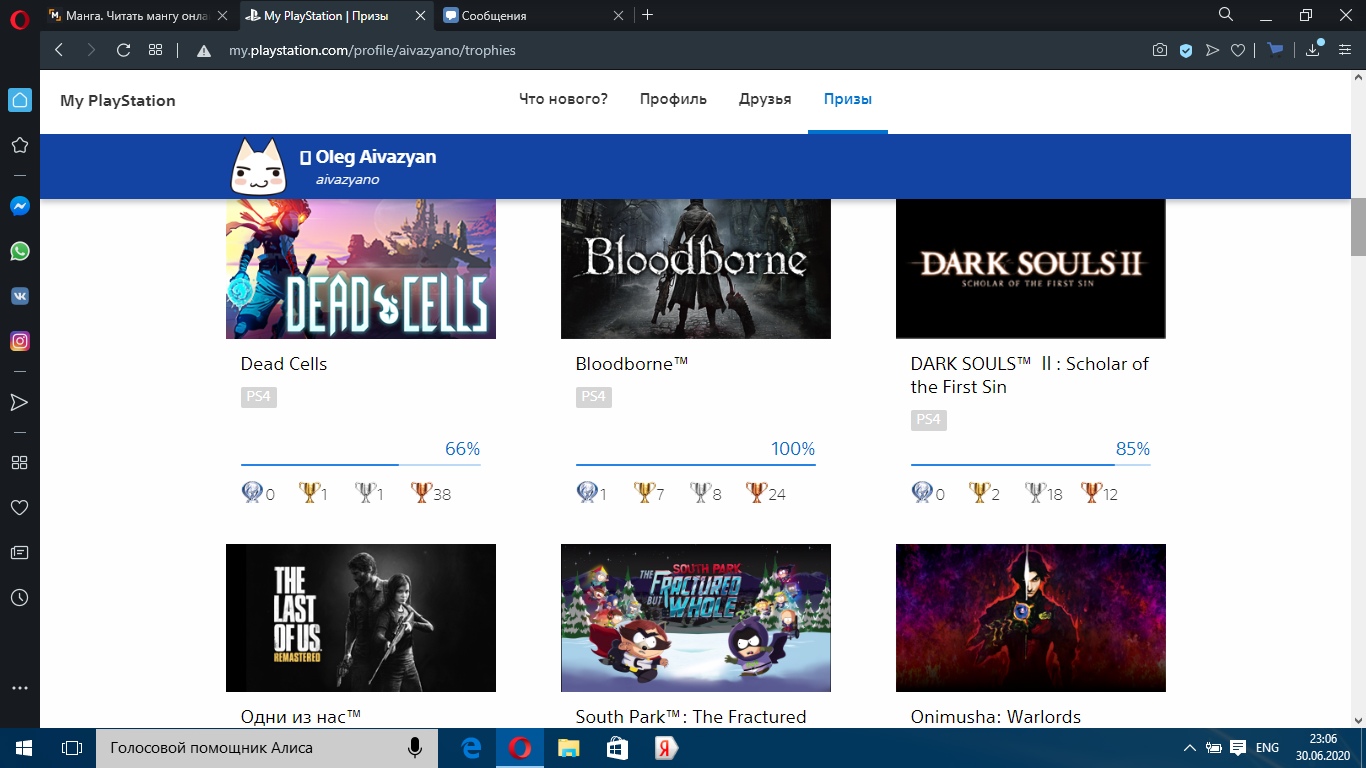Open the send flow icon in the address bar

[x=1212, y=50]
